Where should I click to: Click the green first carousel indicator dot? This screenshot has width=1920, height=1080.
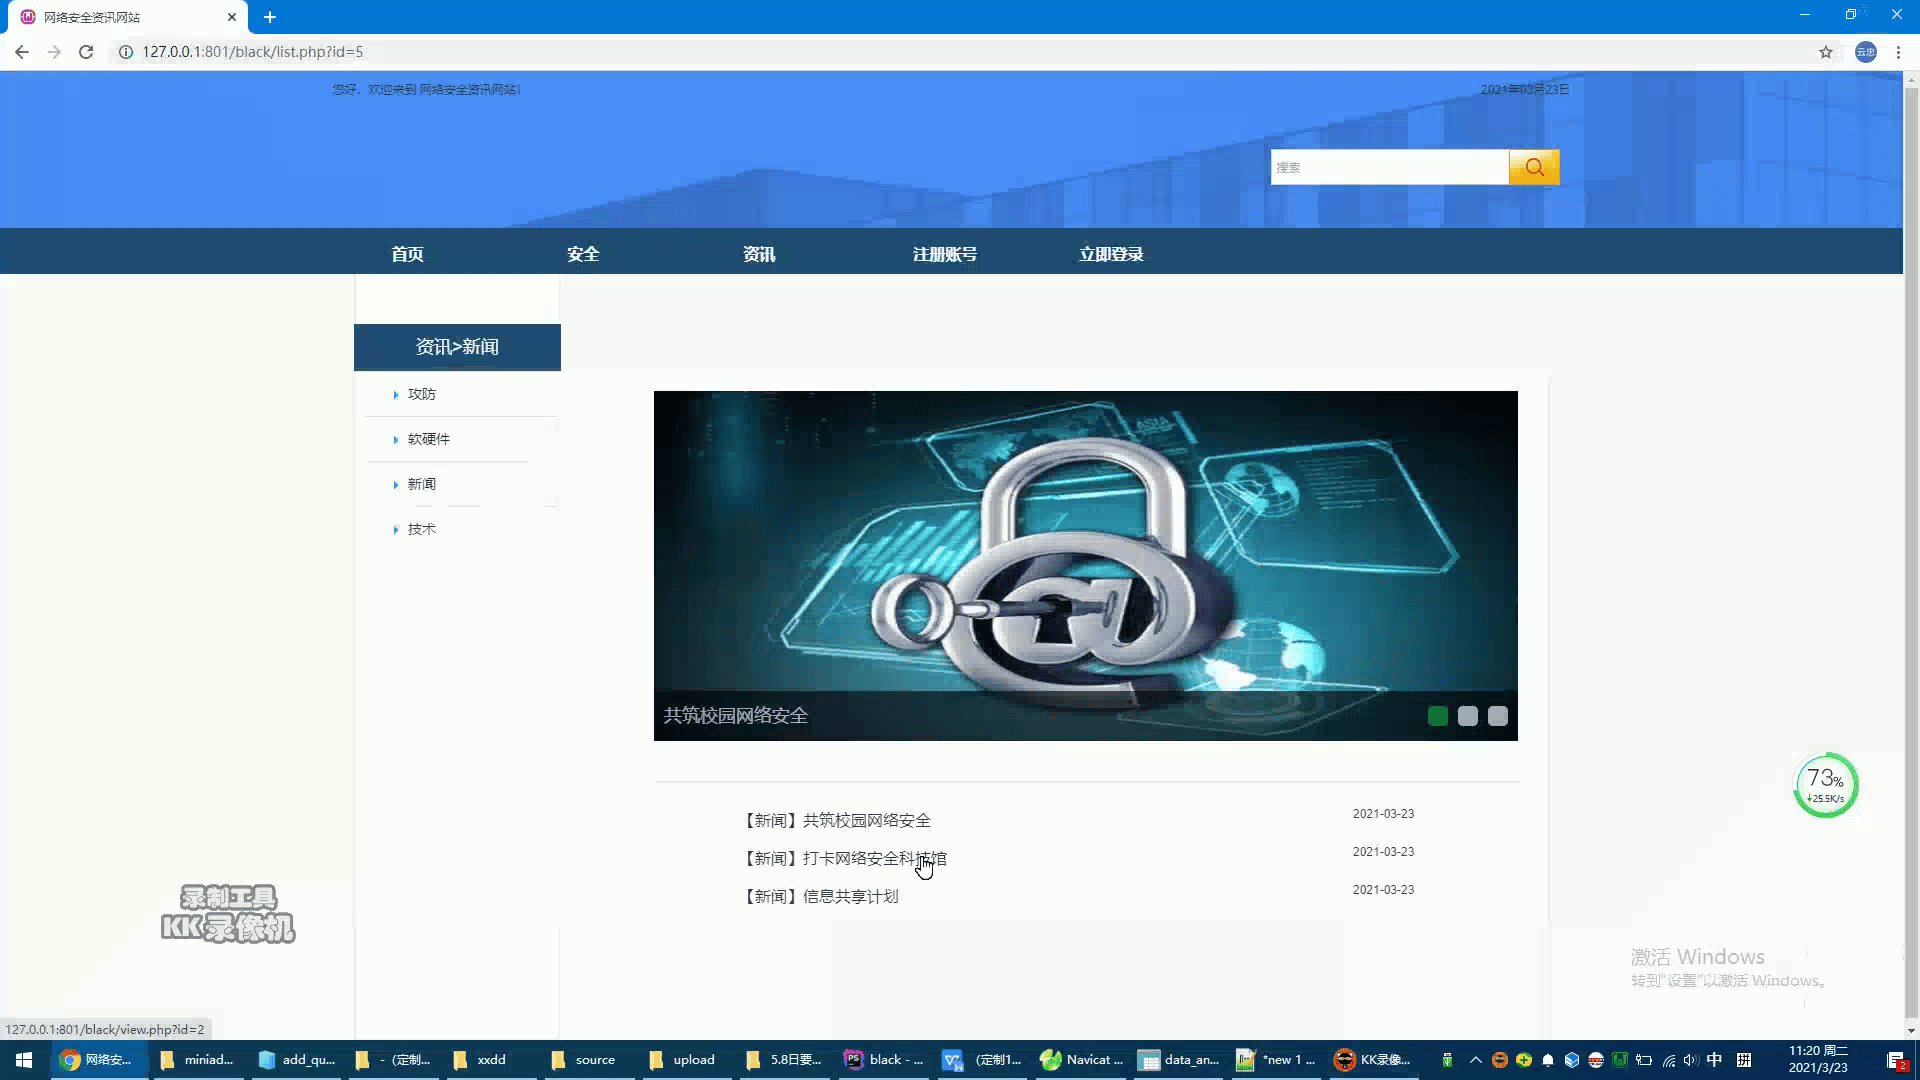(1438, 716)
